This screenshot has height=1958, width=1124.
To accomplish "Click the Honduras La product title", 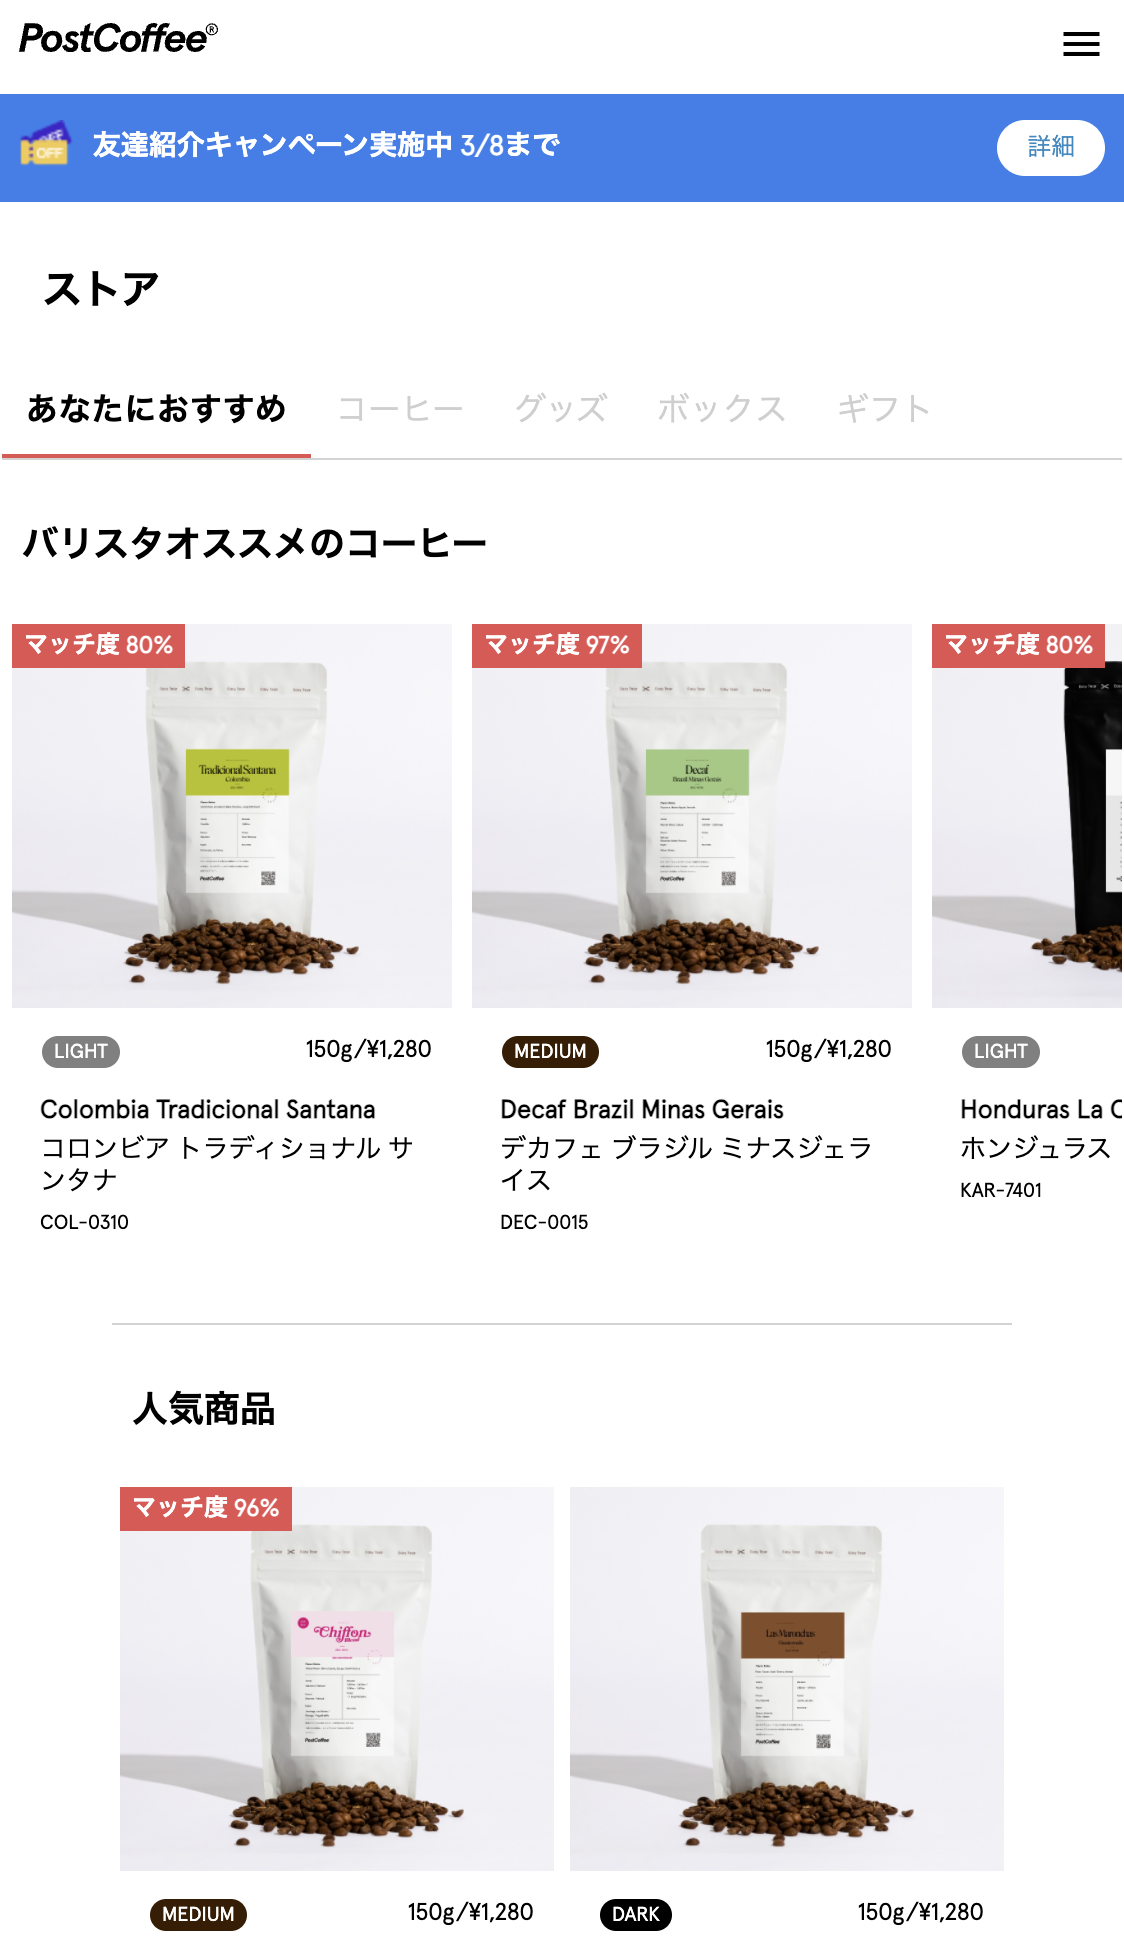I will click(x=1041, y=1109).
